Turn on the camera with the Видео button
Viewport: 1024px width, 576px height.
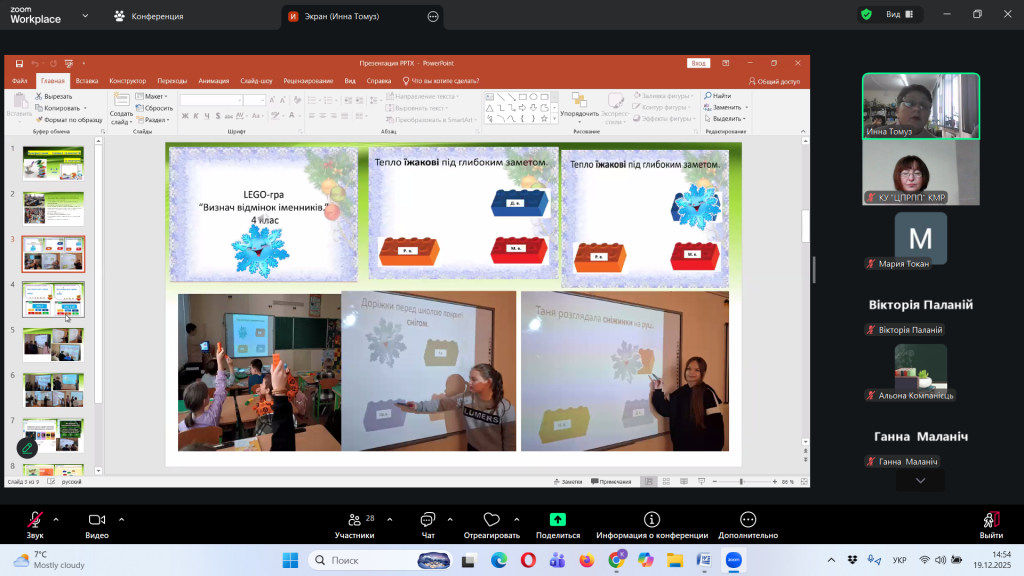(x=97, y=524)
